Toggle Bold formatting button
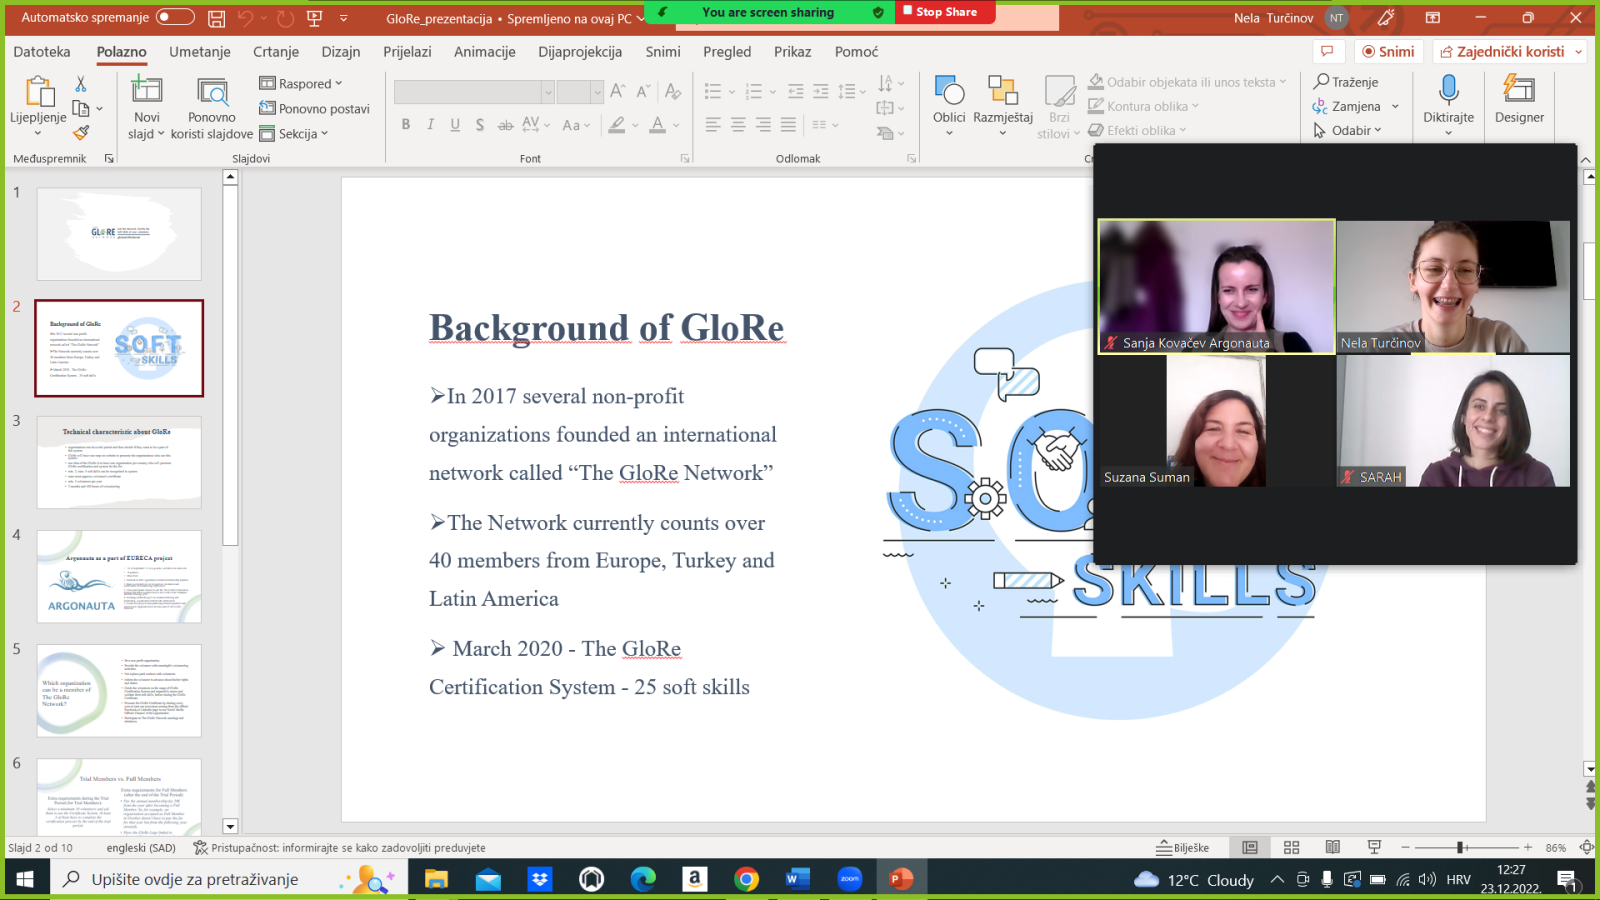This screenshot has width=1600, height=900. pos(405,125)
